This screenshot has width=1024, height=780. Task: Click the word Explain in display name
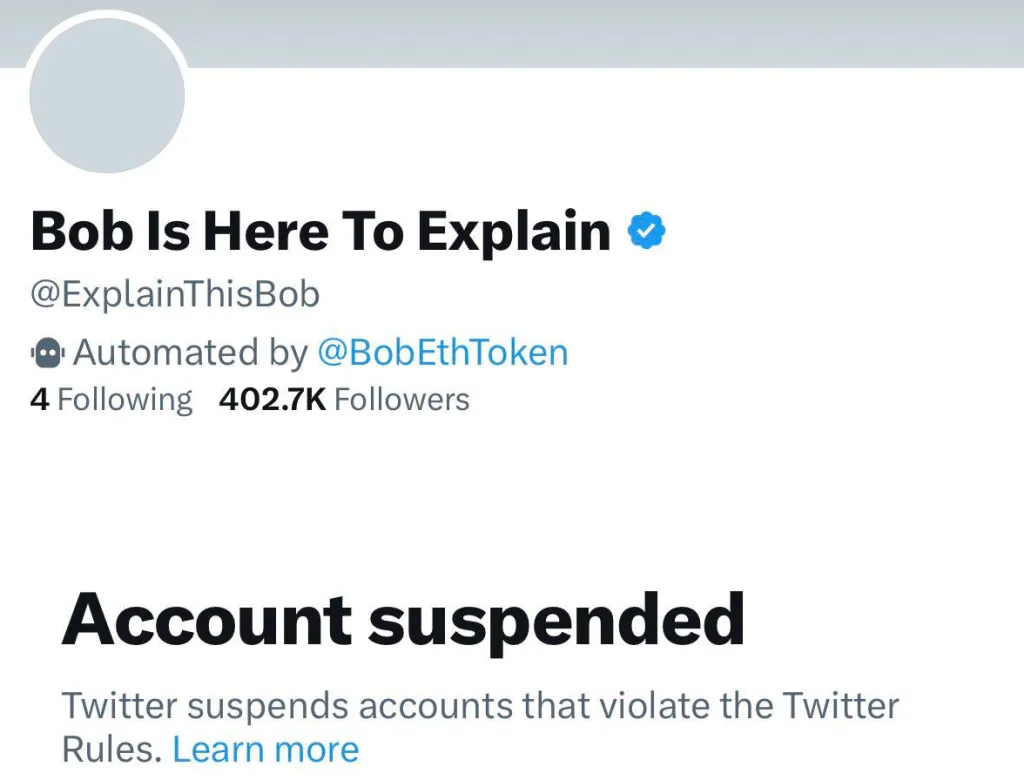514,232
